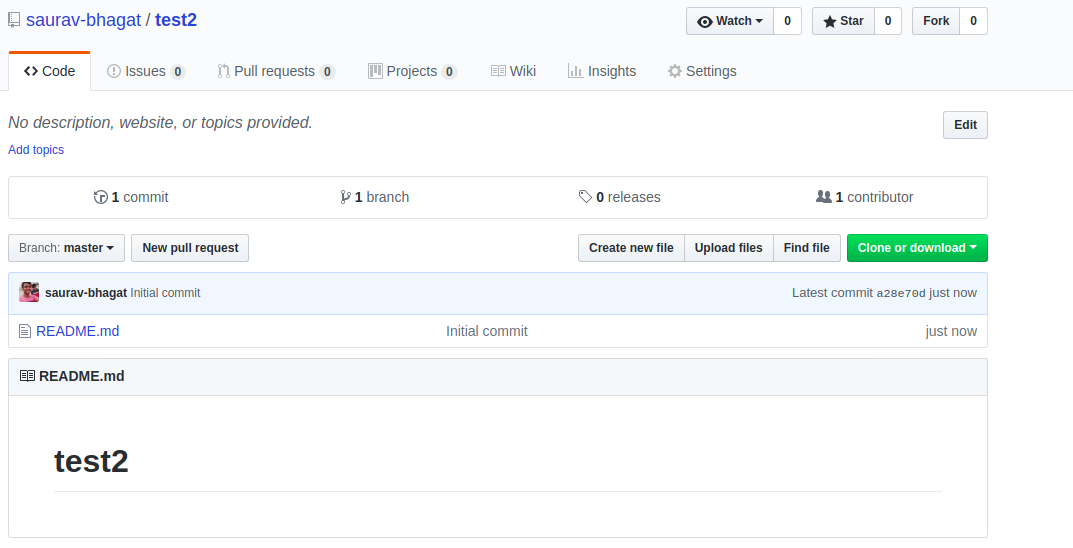The width and height of the screenshot is (1073, 548).
Task: Click the Projects count badge
Action: [449, 72]
